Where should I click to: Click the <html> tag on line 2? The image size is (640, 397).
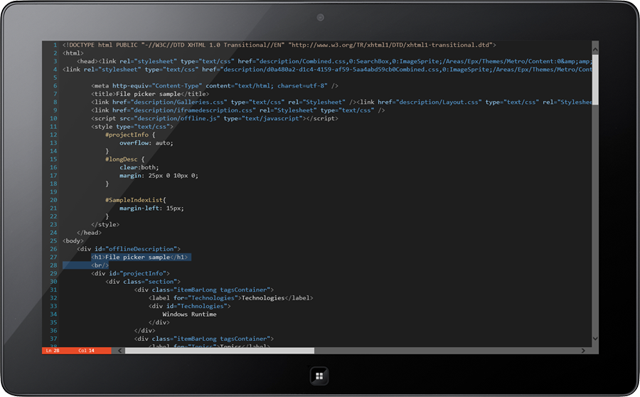click(73, 53)
